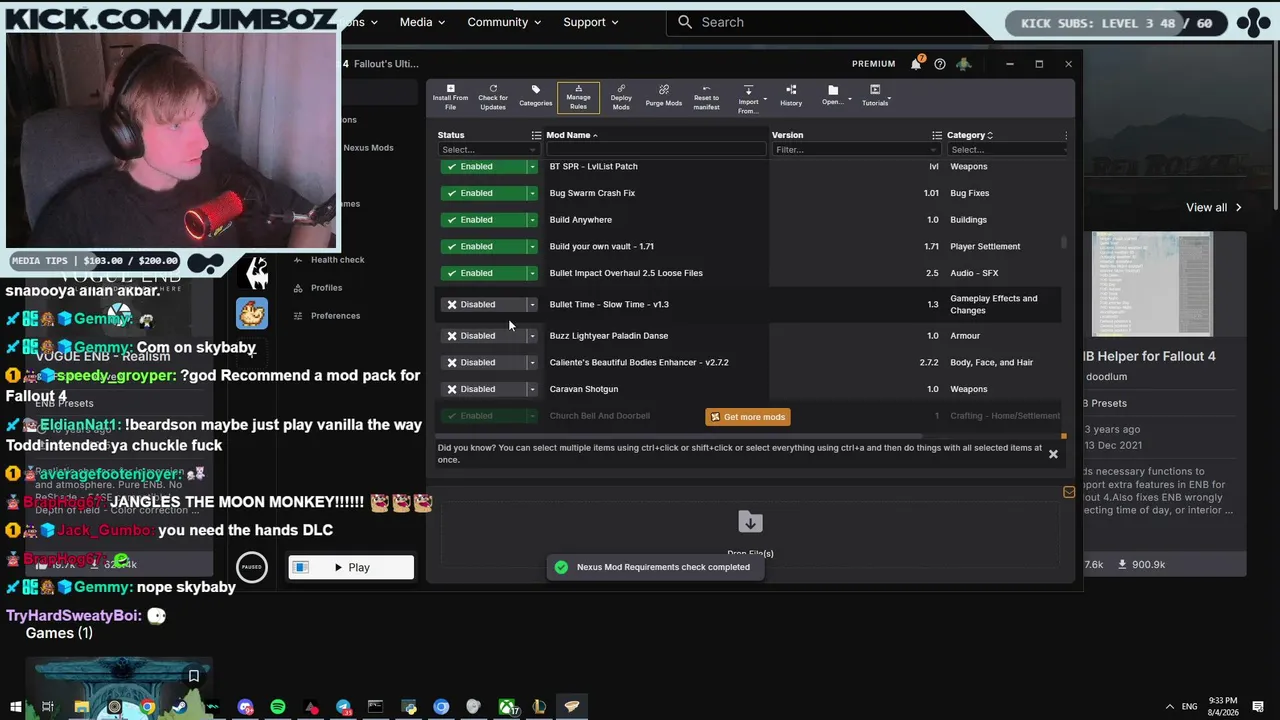Click the Windows Start button
Screen dimensions: 1280x720
15,707
